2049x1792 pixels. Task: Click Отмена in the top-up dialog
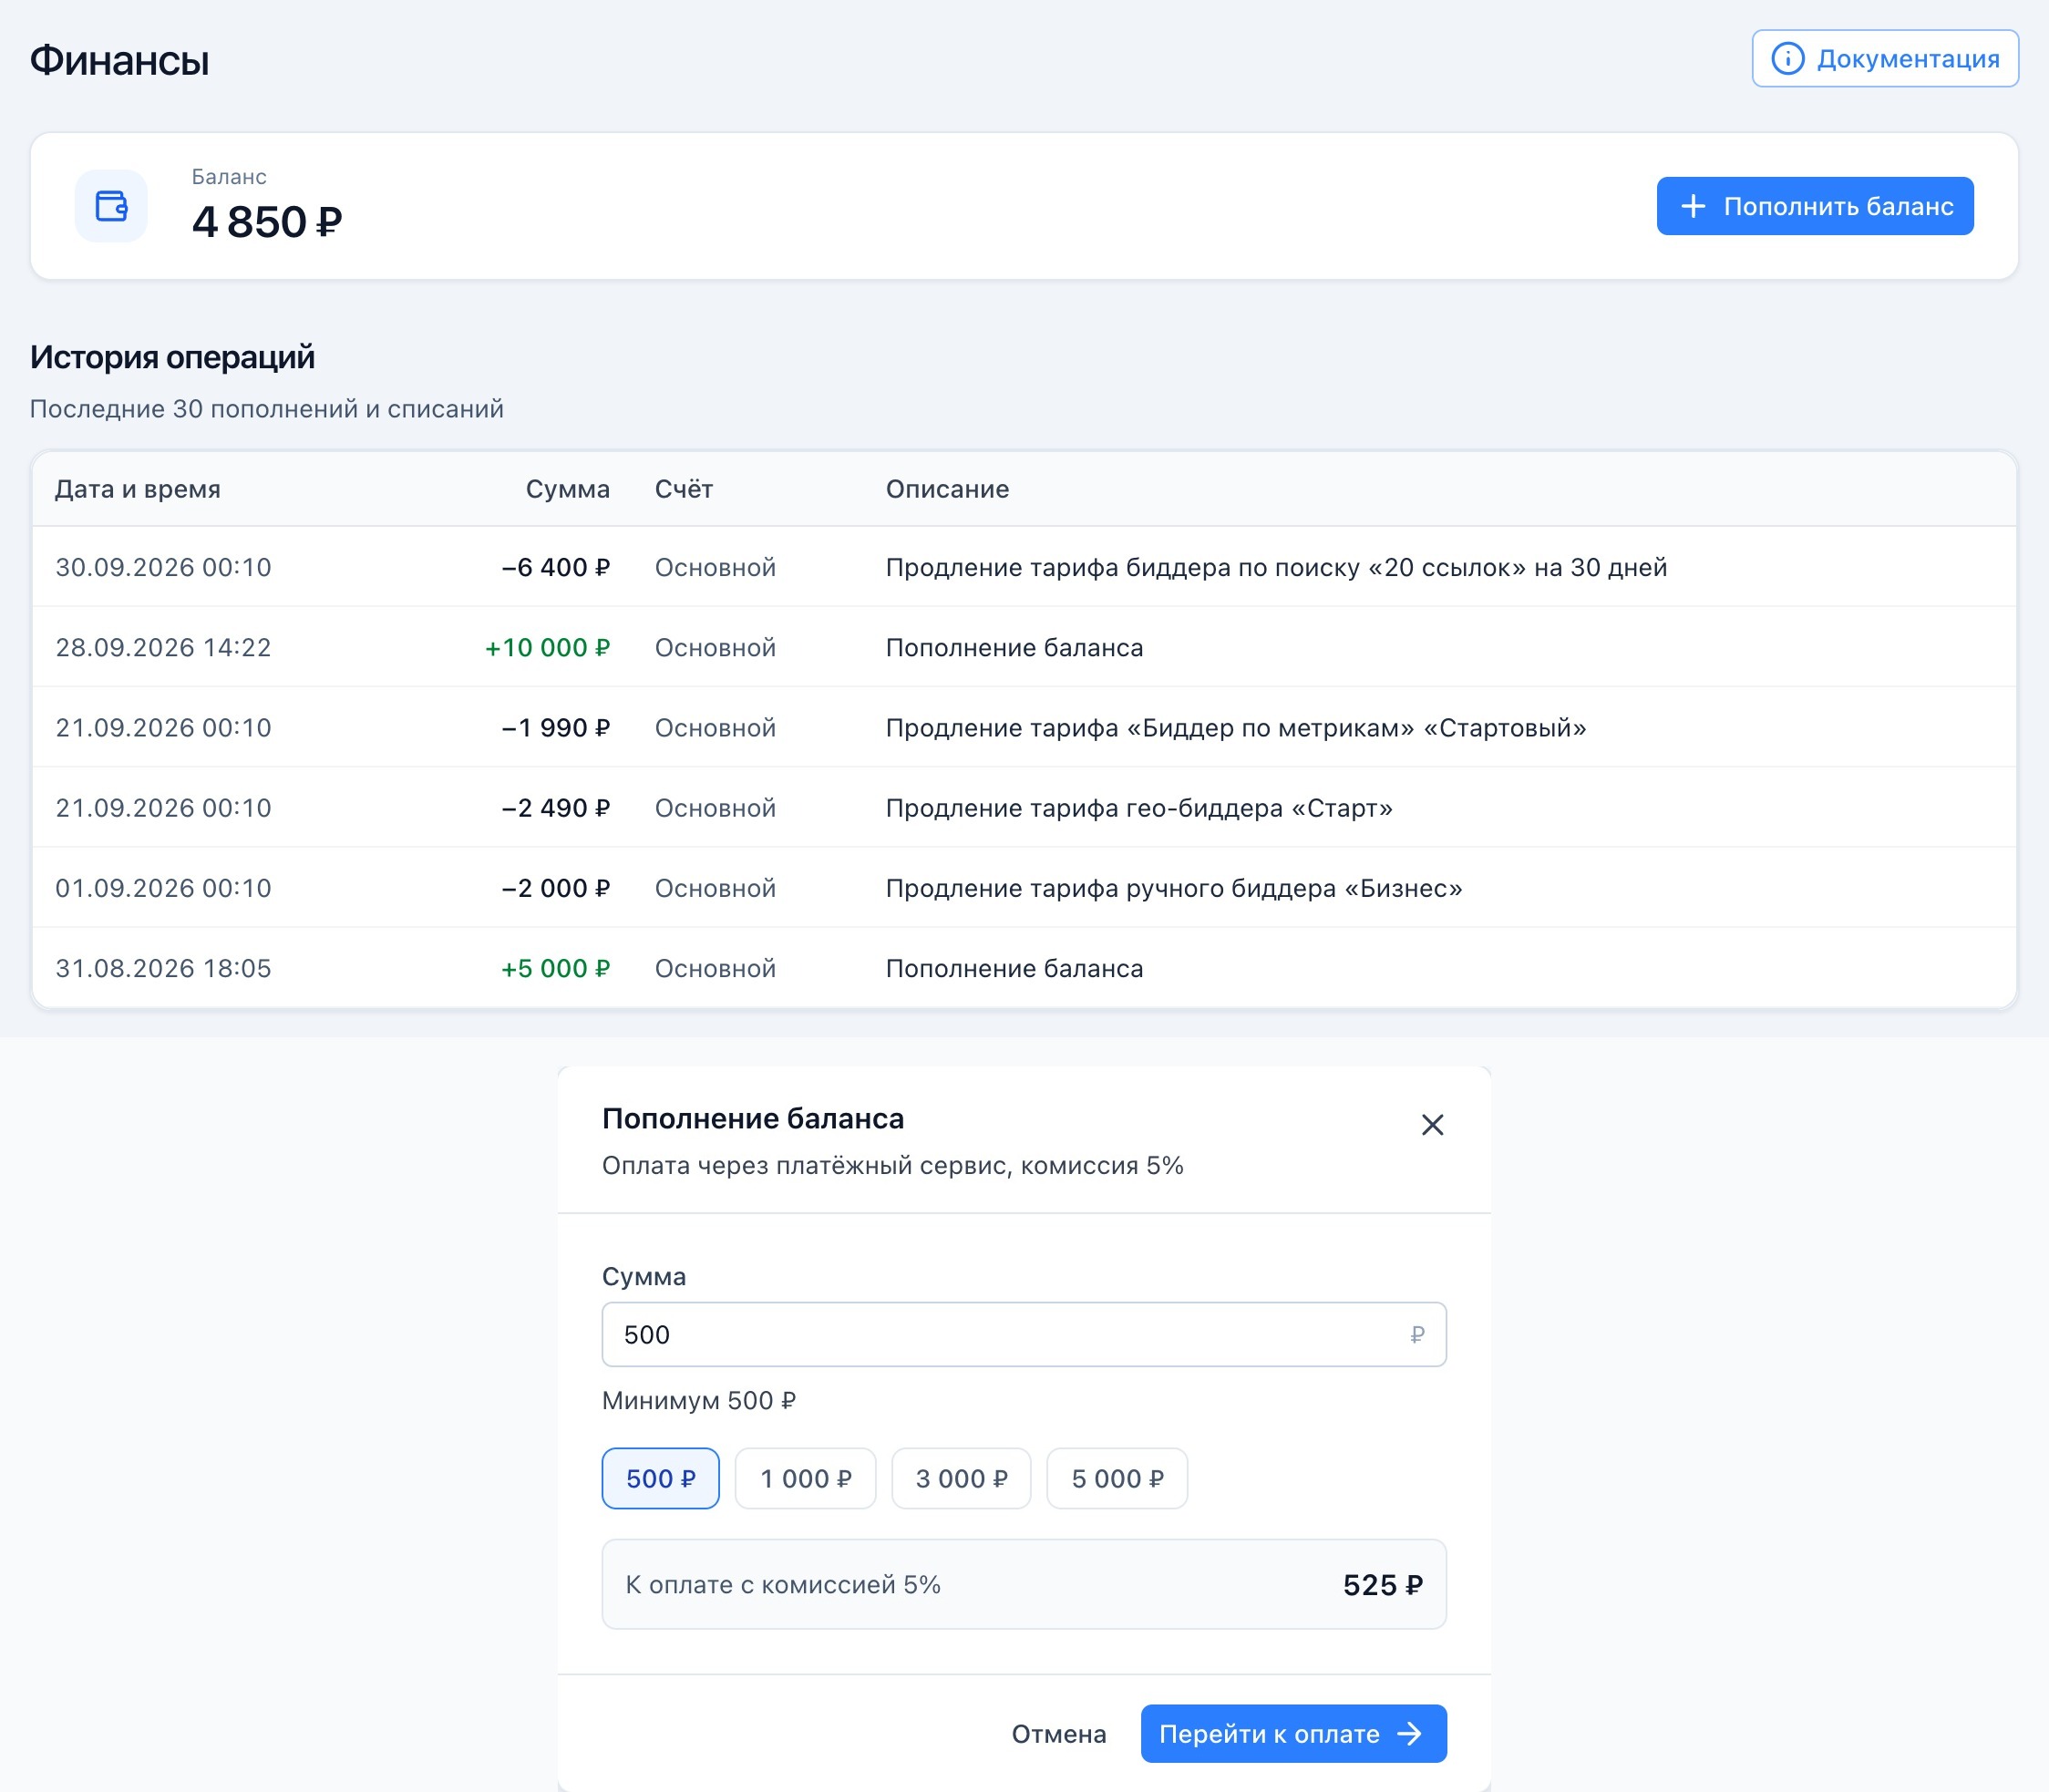1059,1734
